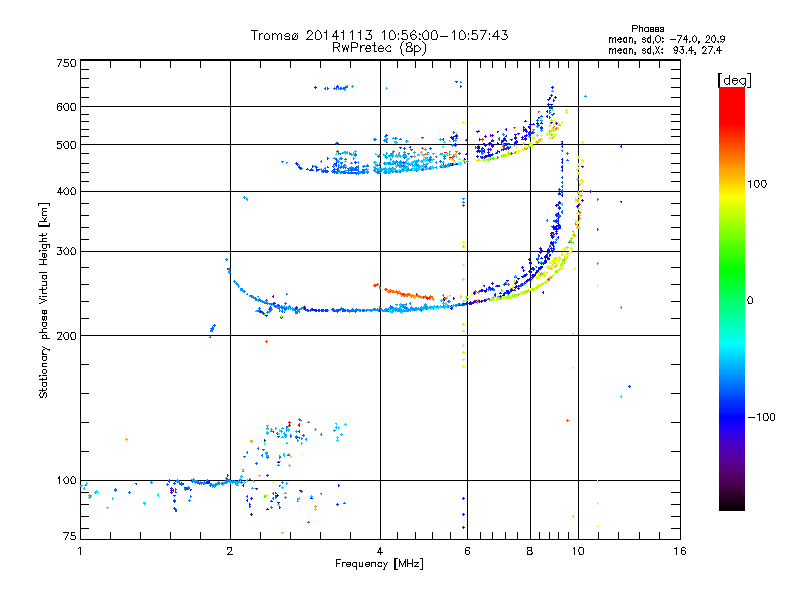Click the black bottom of the phase colorbar
The height and width of the screenshot is (600, 800).
(x=732, y=503)
